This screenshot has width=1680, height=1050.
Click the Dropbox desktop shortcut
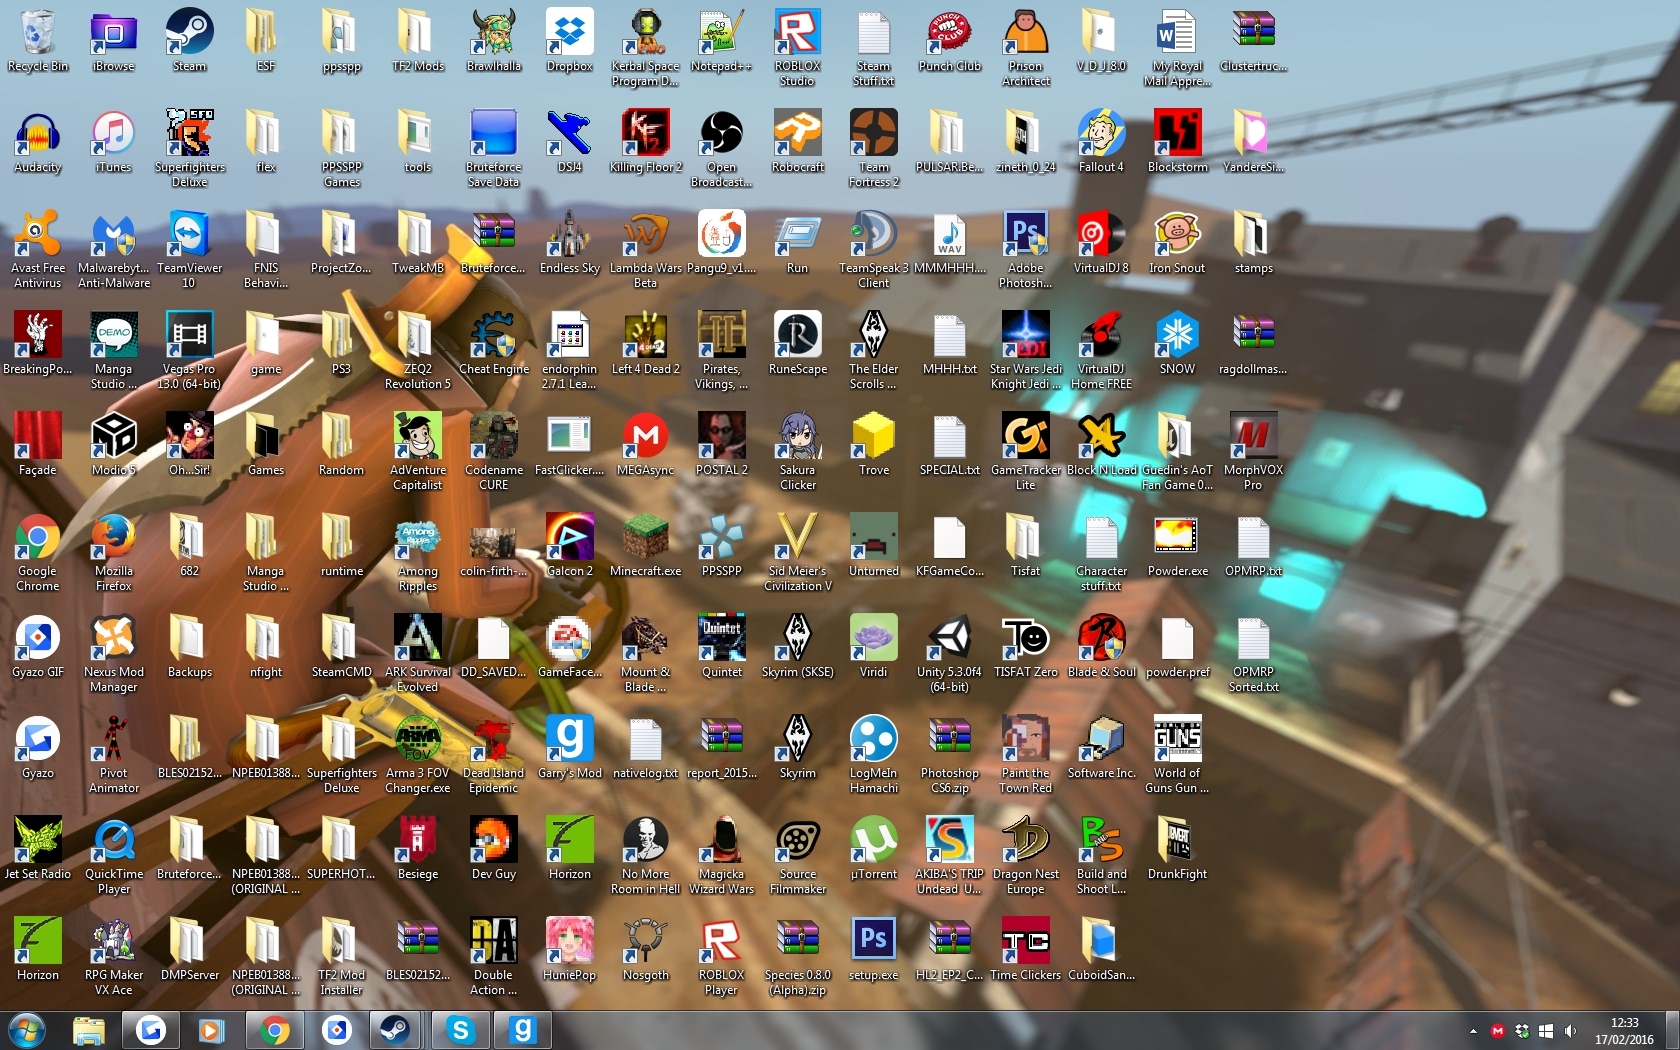570,41
